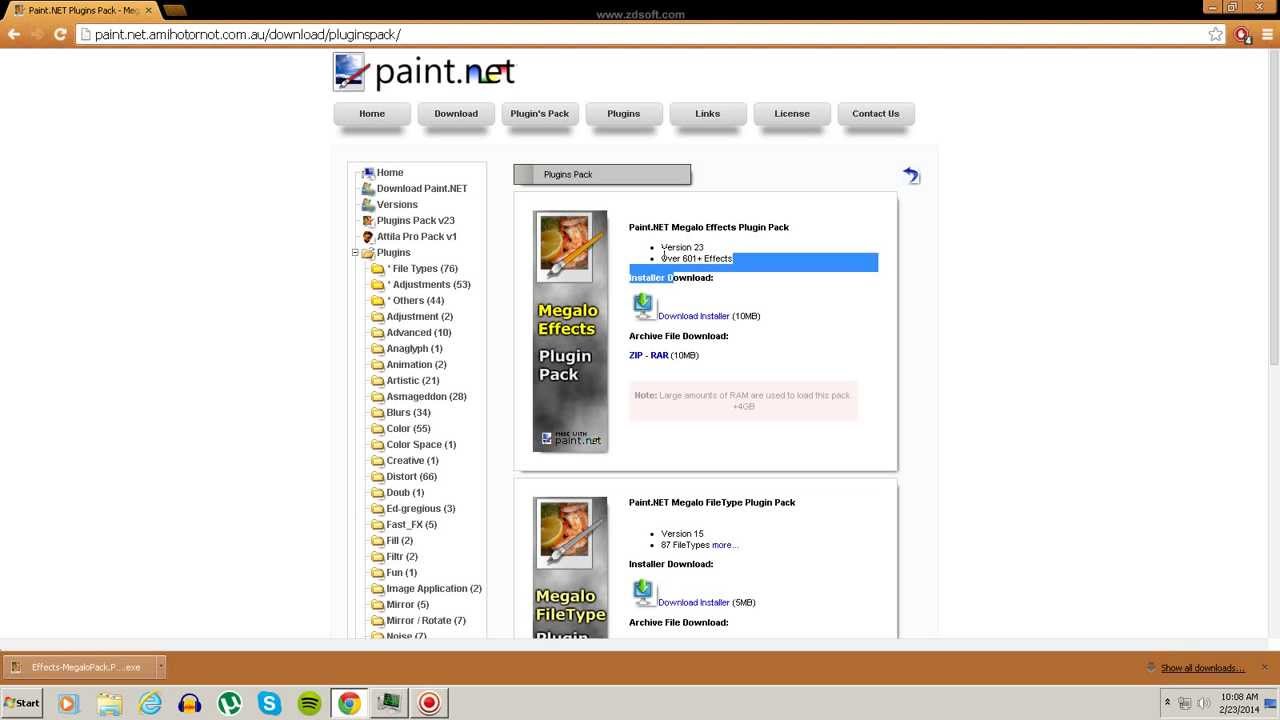Click the paint.net logo image
The width and height of the screenshot is (1280, 720).
pyautogui.click(x=424, y=72)
